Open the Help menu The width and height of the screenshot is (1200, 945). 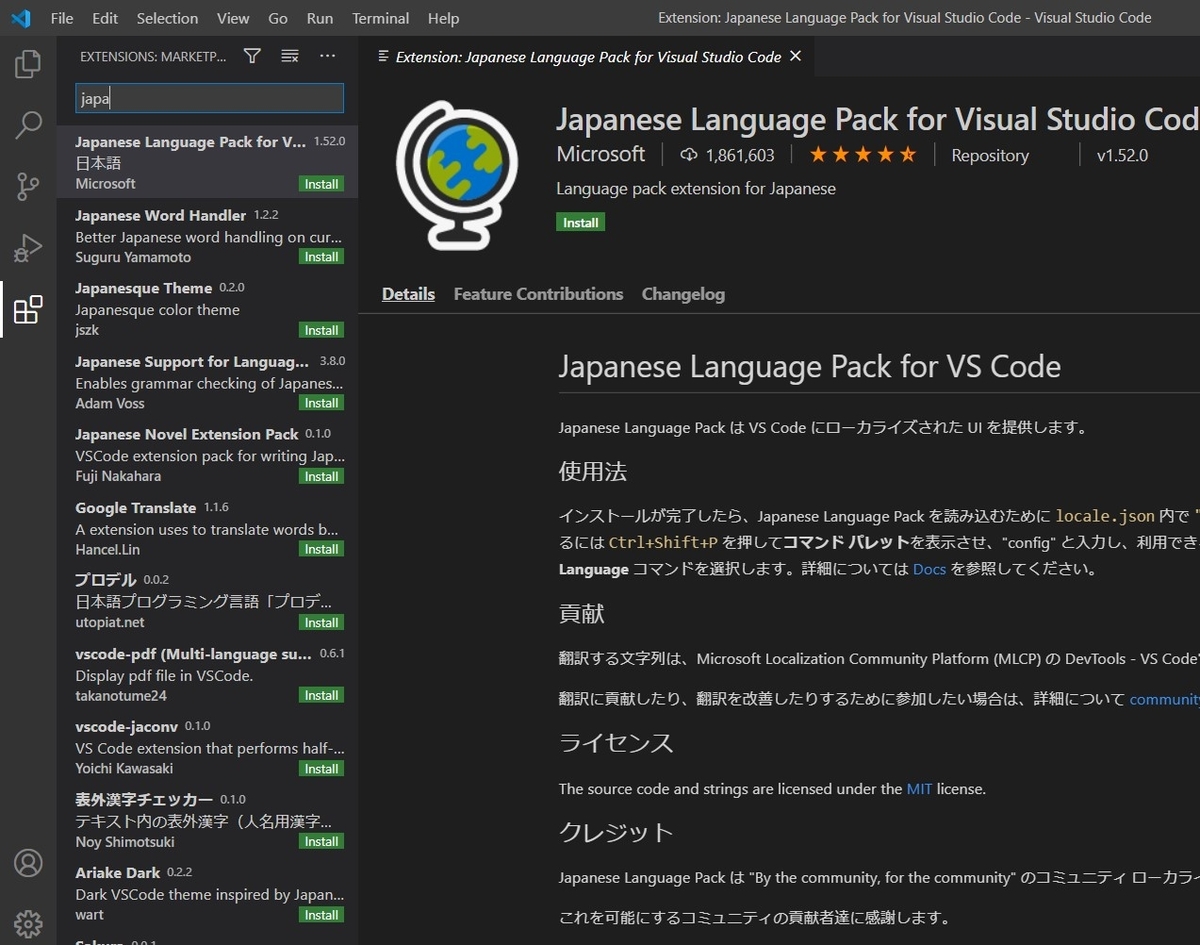pyautogui.click(x=443, y=18)
